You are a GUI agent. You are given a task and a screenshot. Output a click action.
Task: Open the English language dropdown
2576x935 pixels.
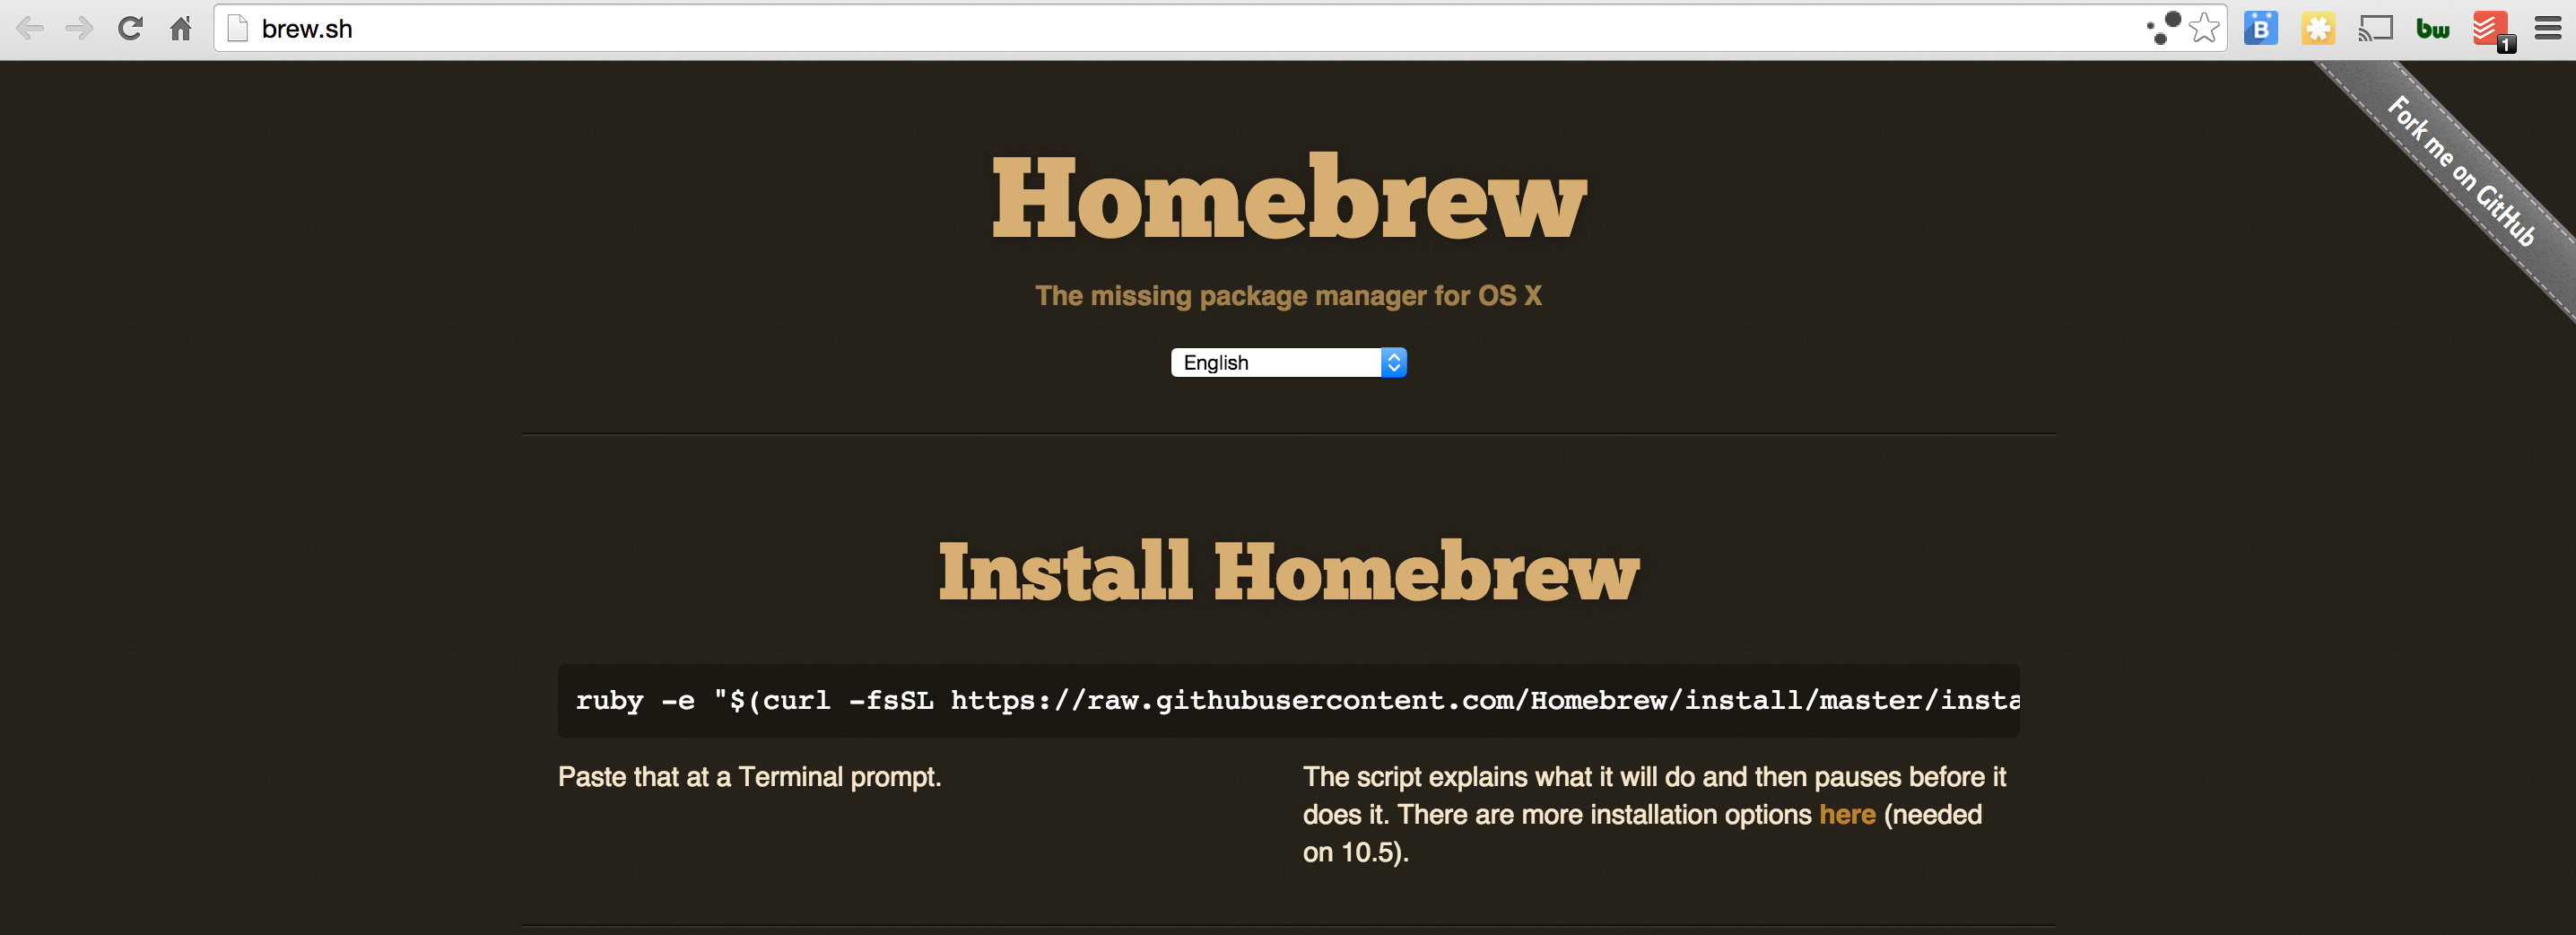[x=1288, y=362]
